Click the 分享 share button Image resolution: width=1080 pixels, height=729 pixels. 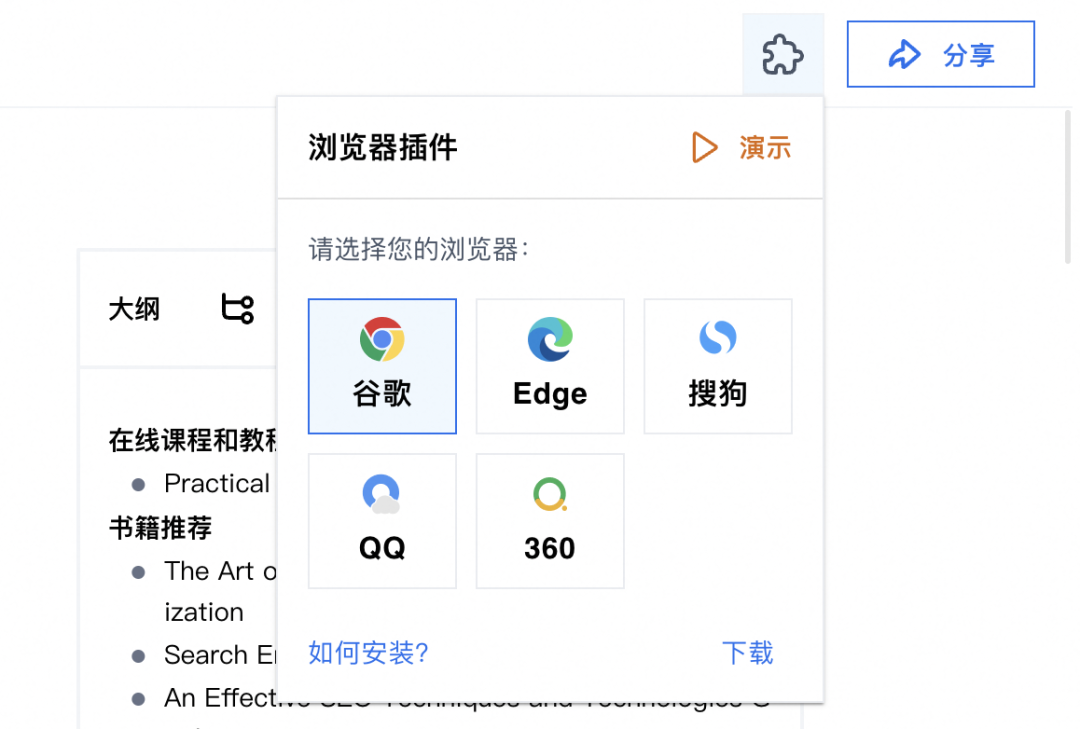[x=940, y=55]
